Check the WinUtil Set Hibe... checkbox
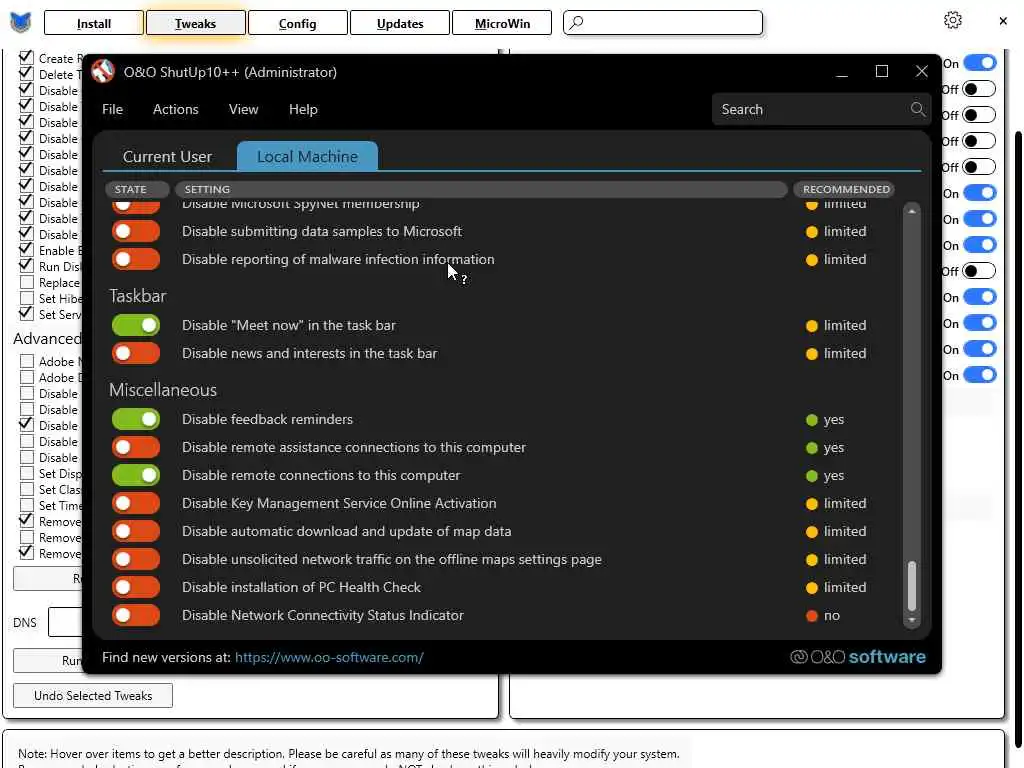This screenshot has height=768, width=1024. pos(27,298)
